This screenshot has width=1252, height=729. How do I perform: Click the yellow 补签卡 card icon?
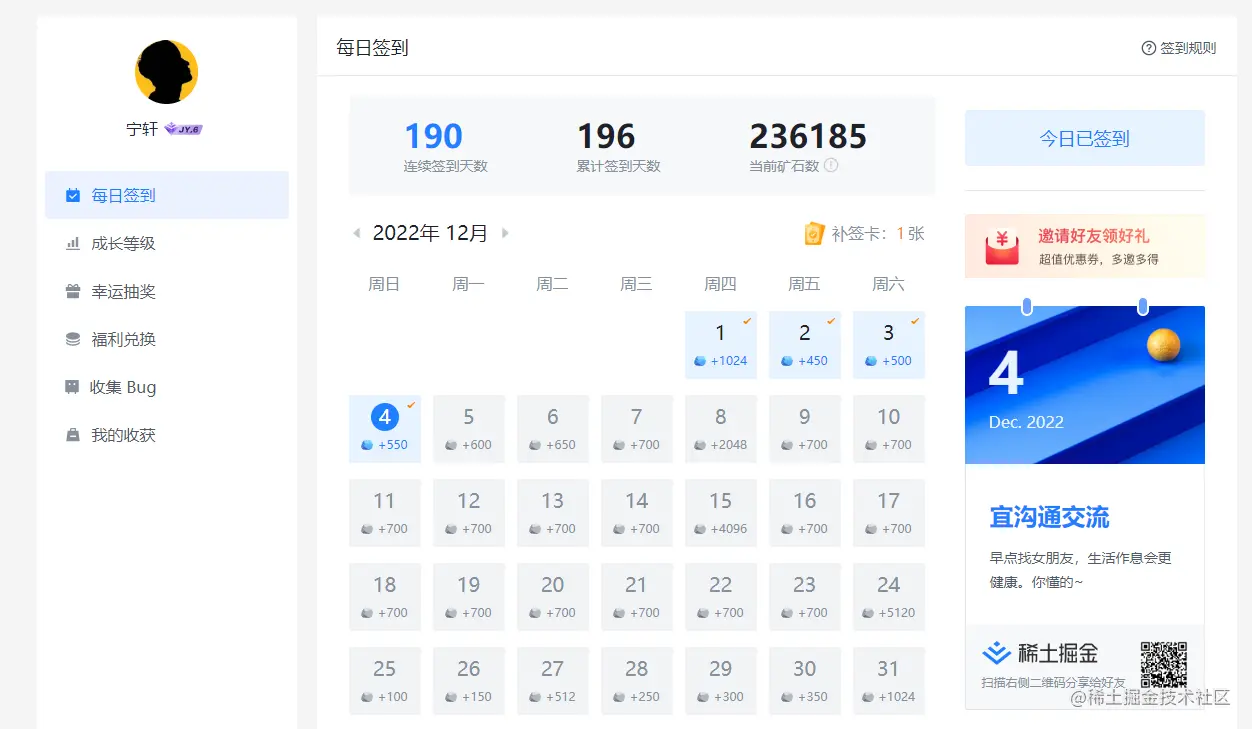coord(814,233)
